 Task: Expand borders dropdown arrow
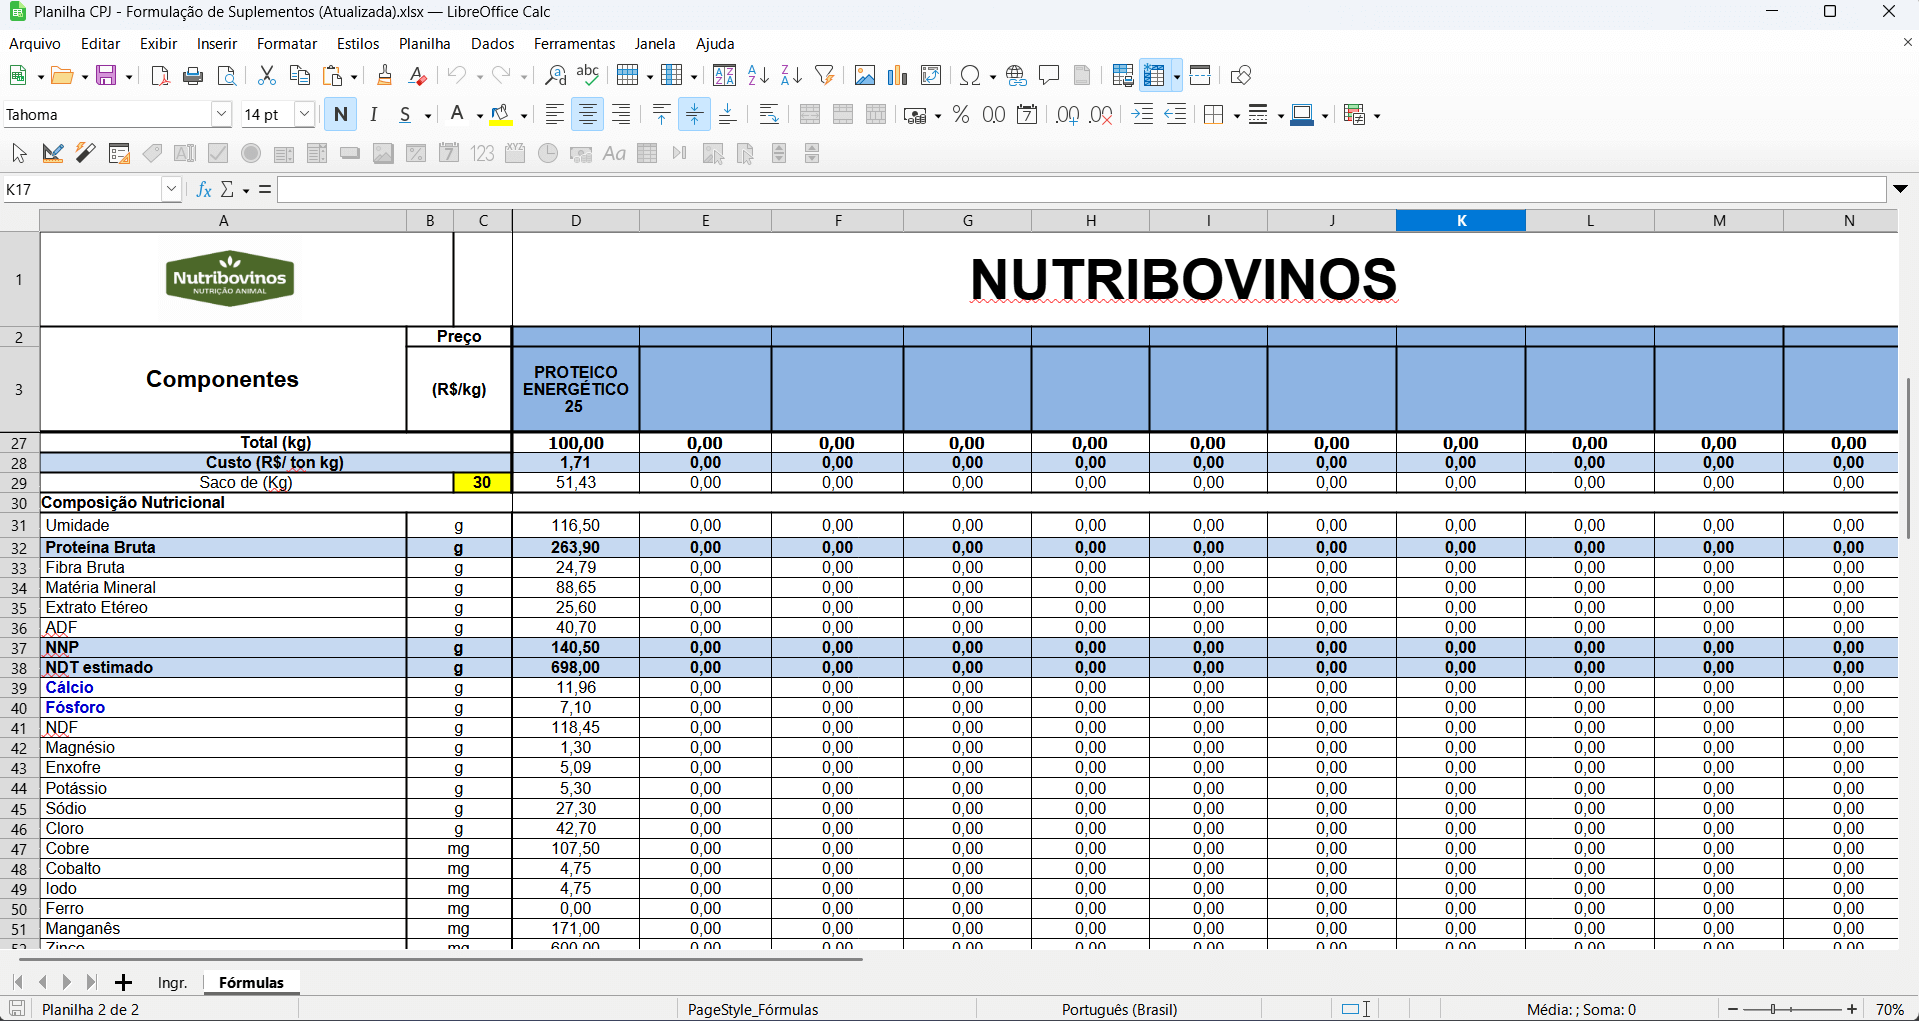1237,116
